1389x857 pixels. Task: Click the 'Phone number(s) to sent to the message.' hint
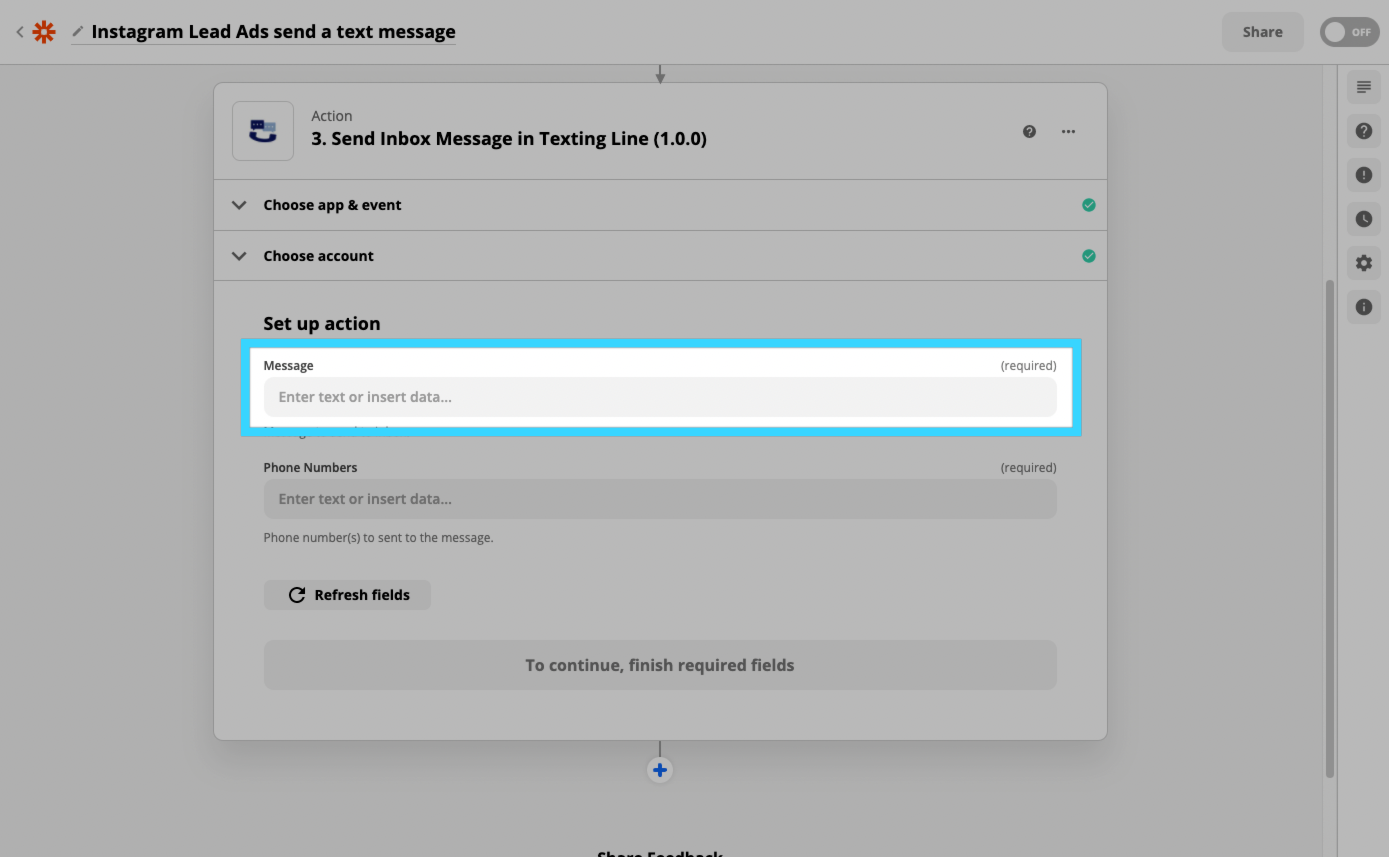pyautogui.click(x=378, y=538)
